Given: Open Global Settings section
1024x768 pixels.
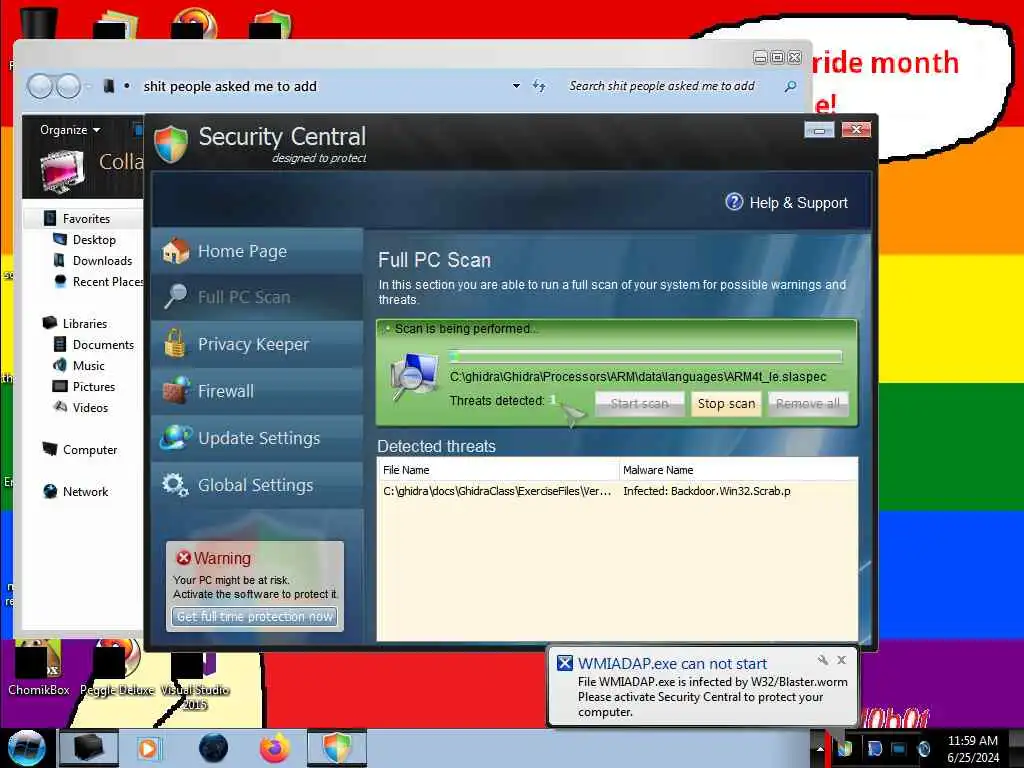Looking at the screenshot, I should [x=257, y=485].
